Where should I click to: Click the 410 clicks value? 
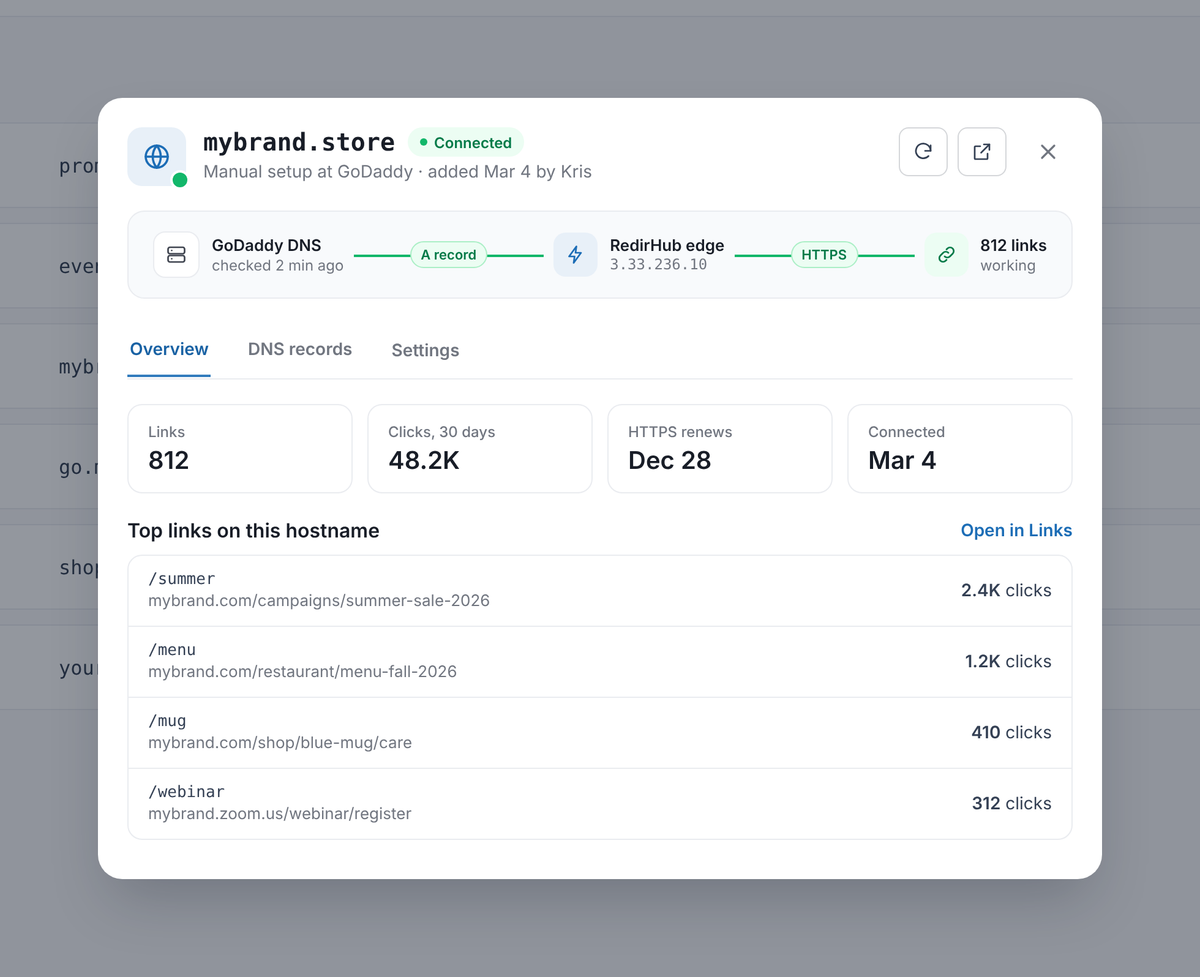point(1011,733)
